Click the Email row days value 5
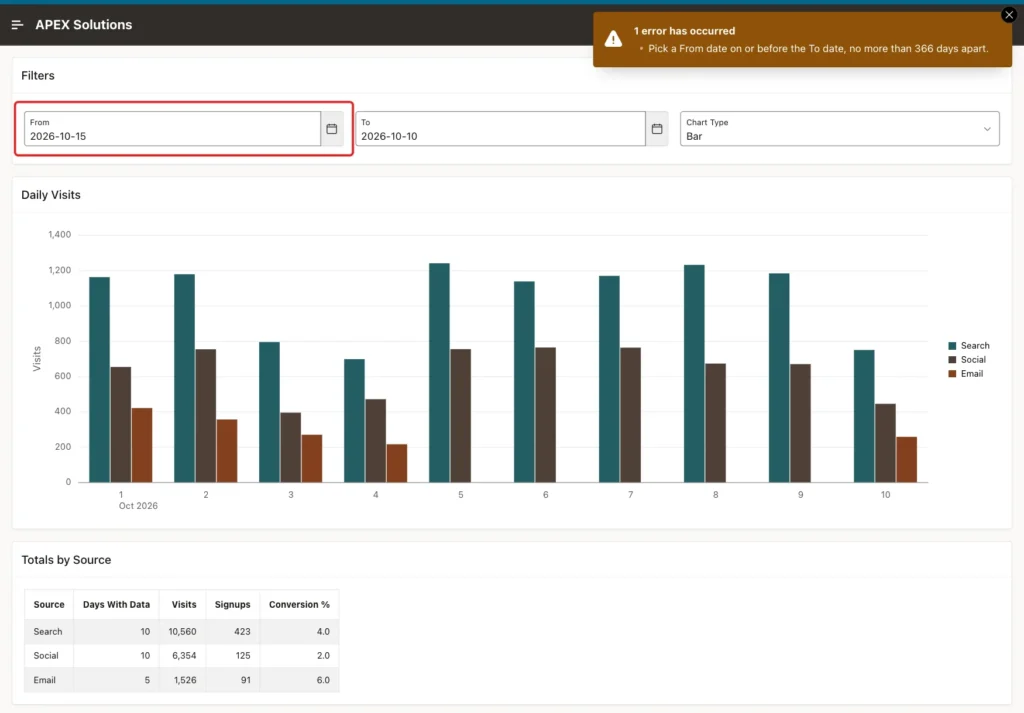This screenshot has height=713, width=1024. click(117, 680)
